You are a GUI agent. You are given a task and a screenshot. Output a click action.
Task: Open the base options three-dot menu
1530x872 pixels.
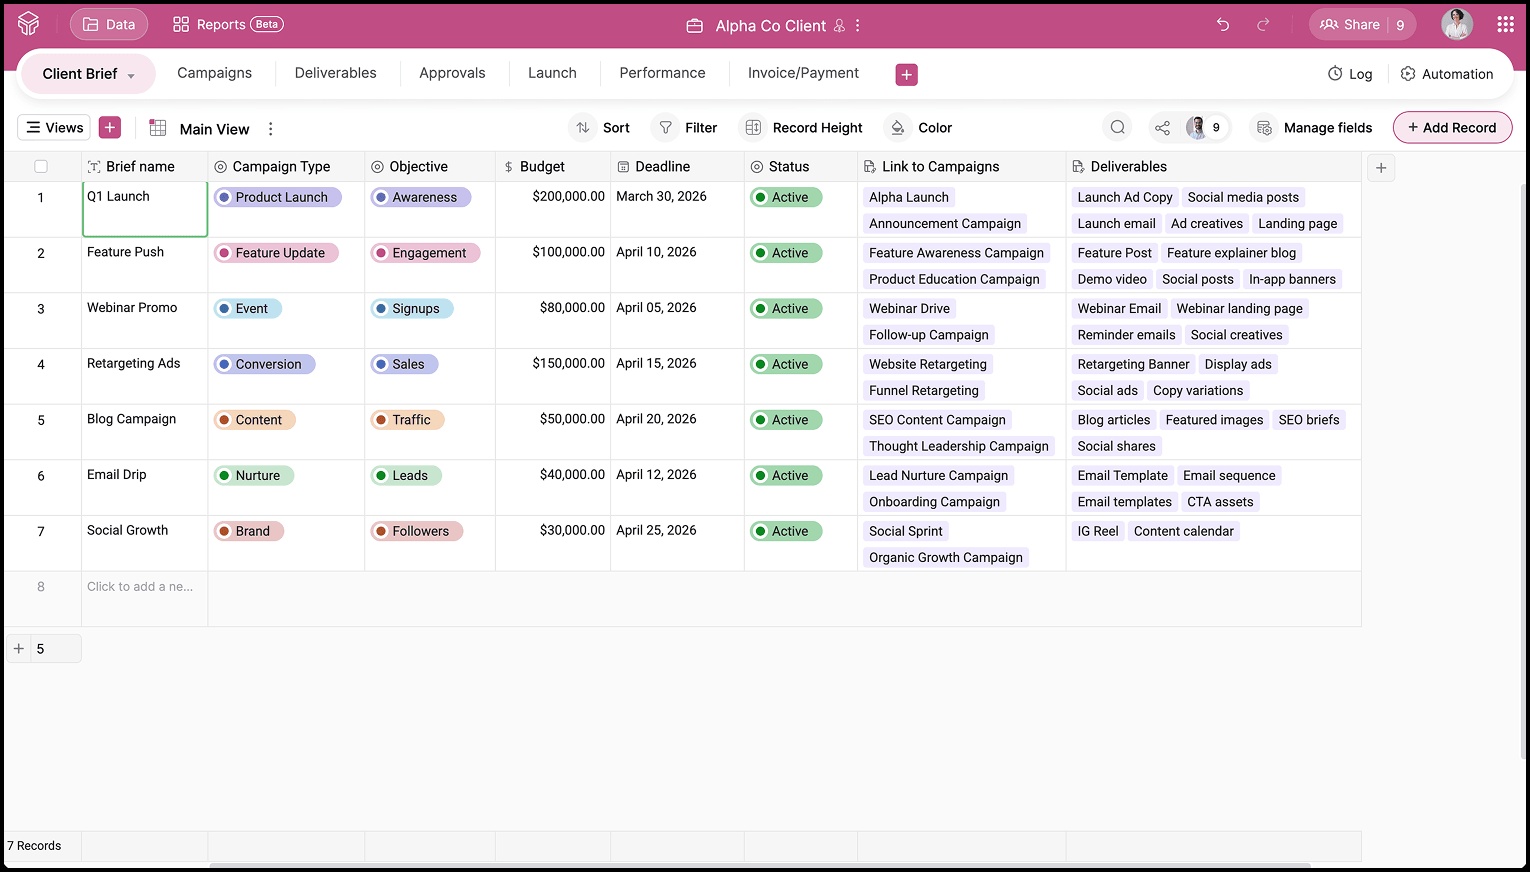tap(858, 26)
